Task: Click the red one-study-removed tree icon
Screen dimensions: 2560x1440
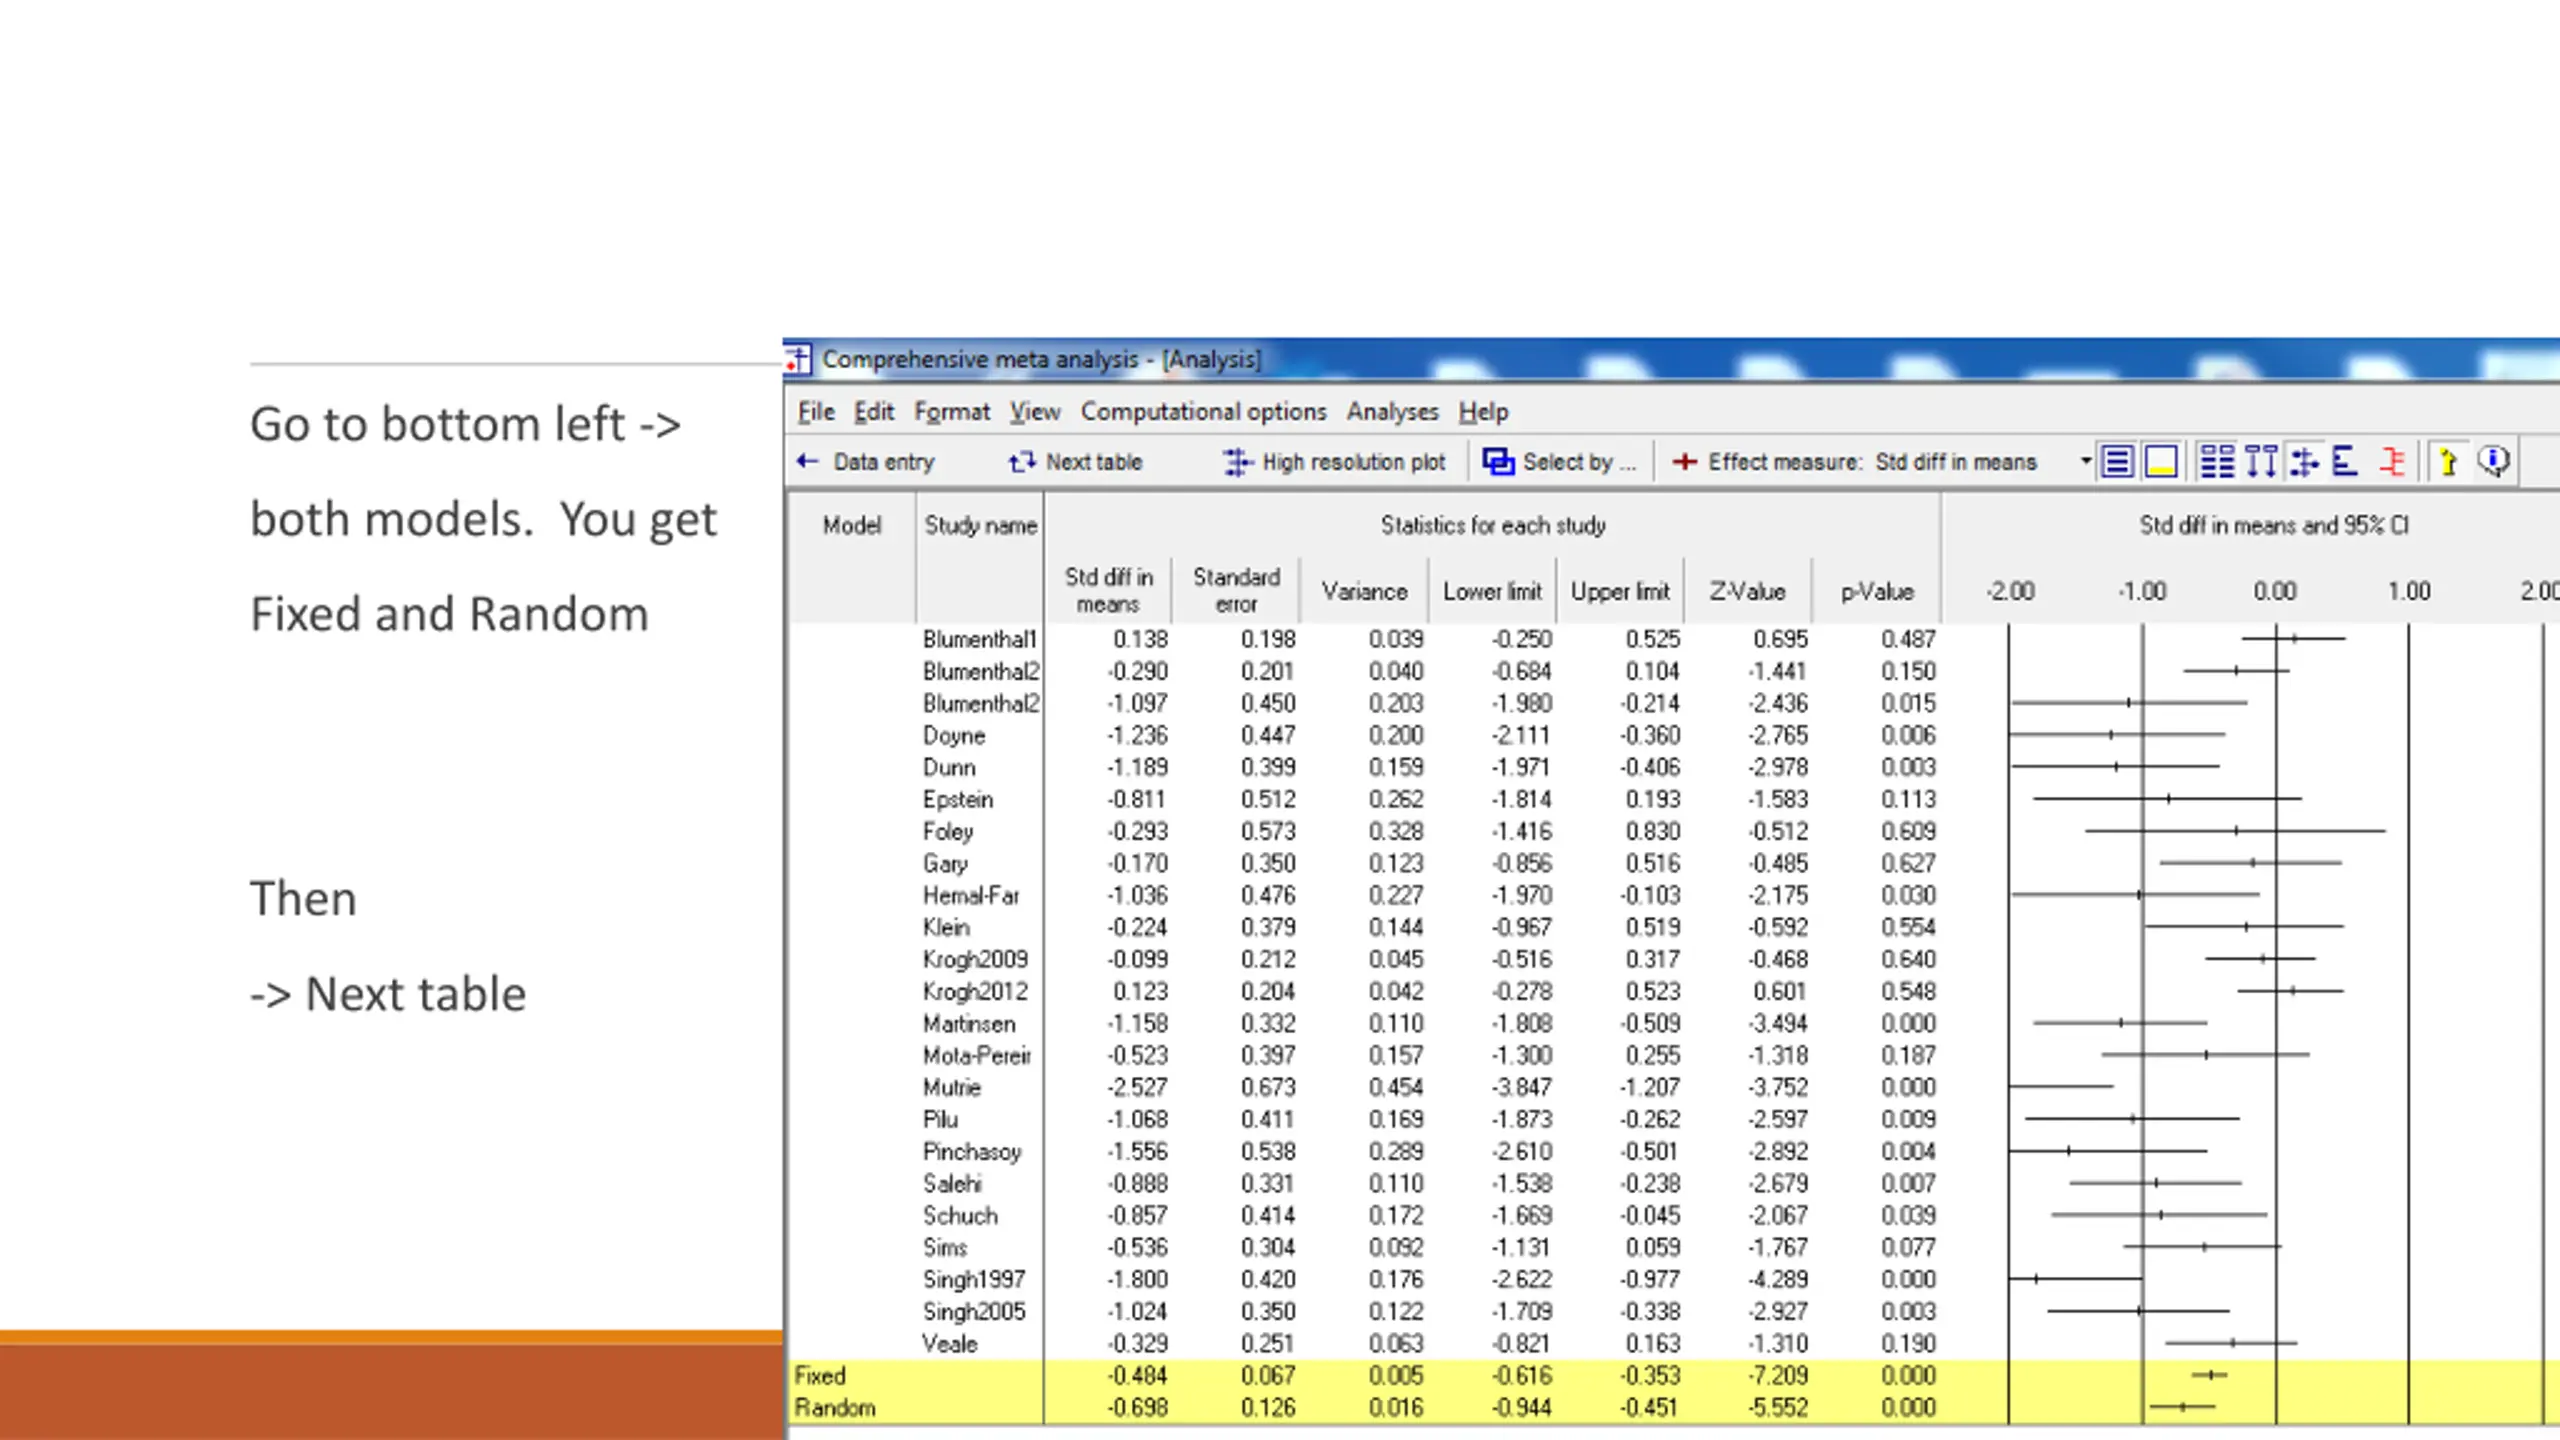Action: coord(2393,462)
